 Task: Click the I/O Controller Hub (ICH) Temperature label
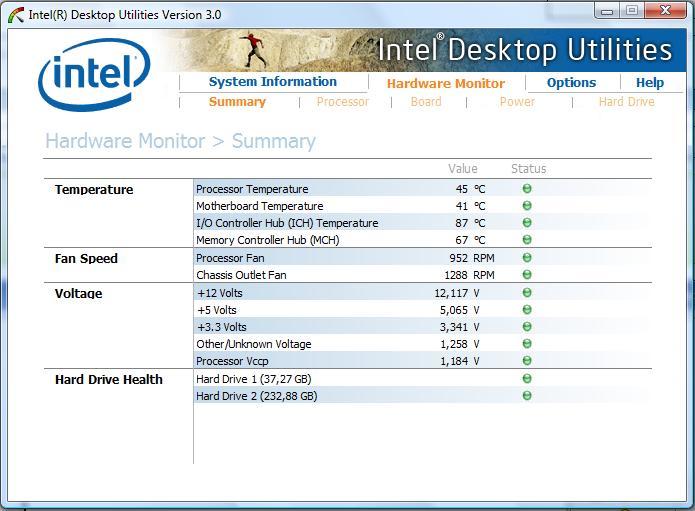click(287, 223)
